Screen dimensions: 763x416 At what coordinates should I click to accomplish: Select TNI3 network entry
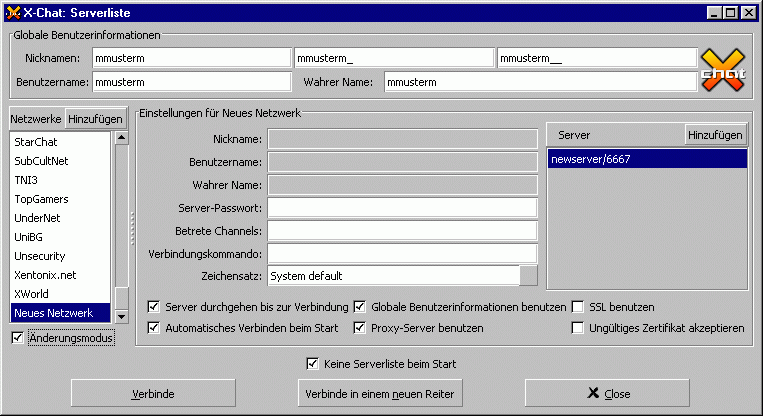[x=60, y=180]
